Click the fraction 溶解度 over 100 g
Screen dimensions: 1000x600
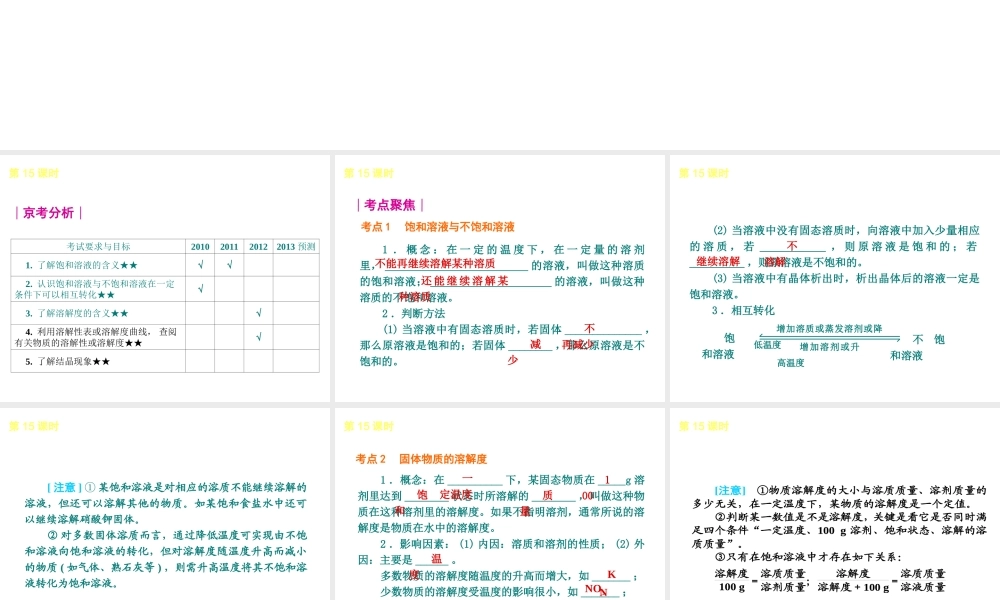[732, 580]
